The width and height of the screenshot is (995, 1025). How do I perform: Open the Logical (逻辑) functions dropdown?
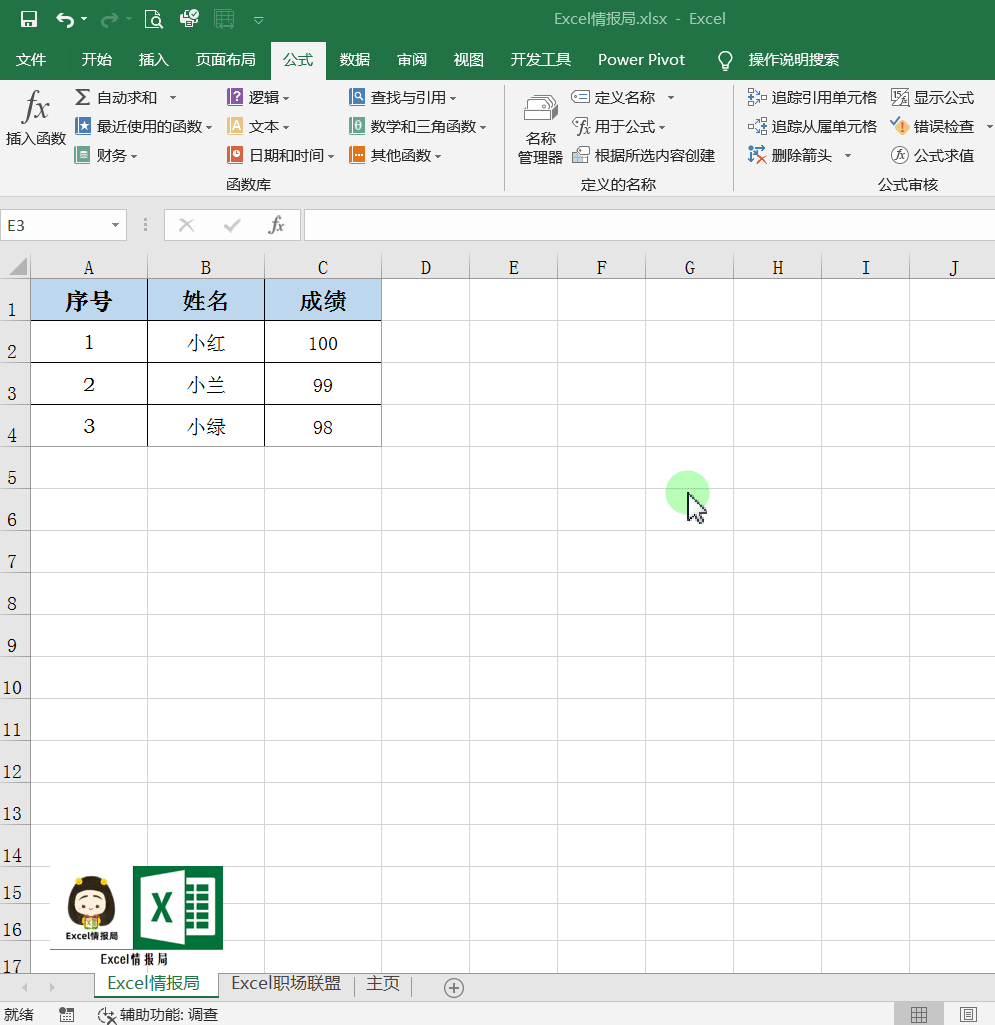coord(259,97)
